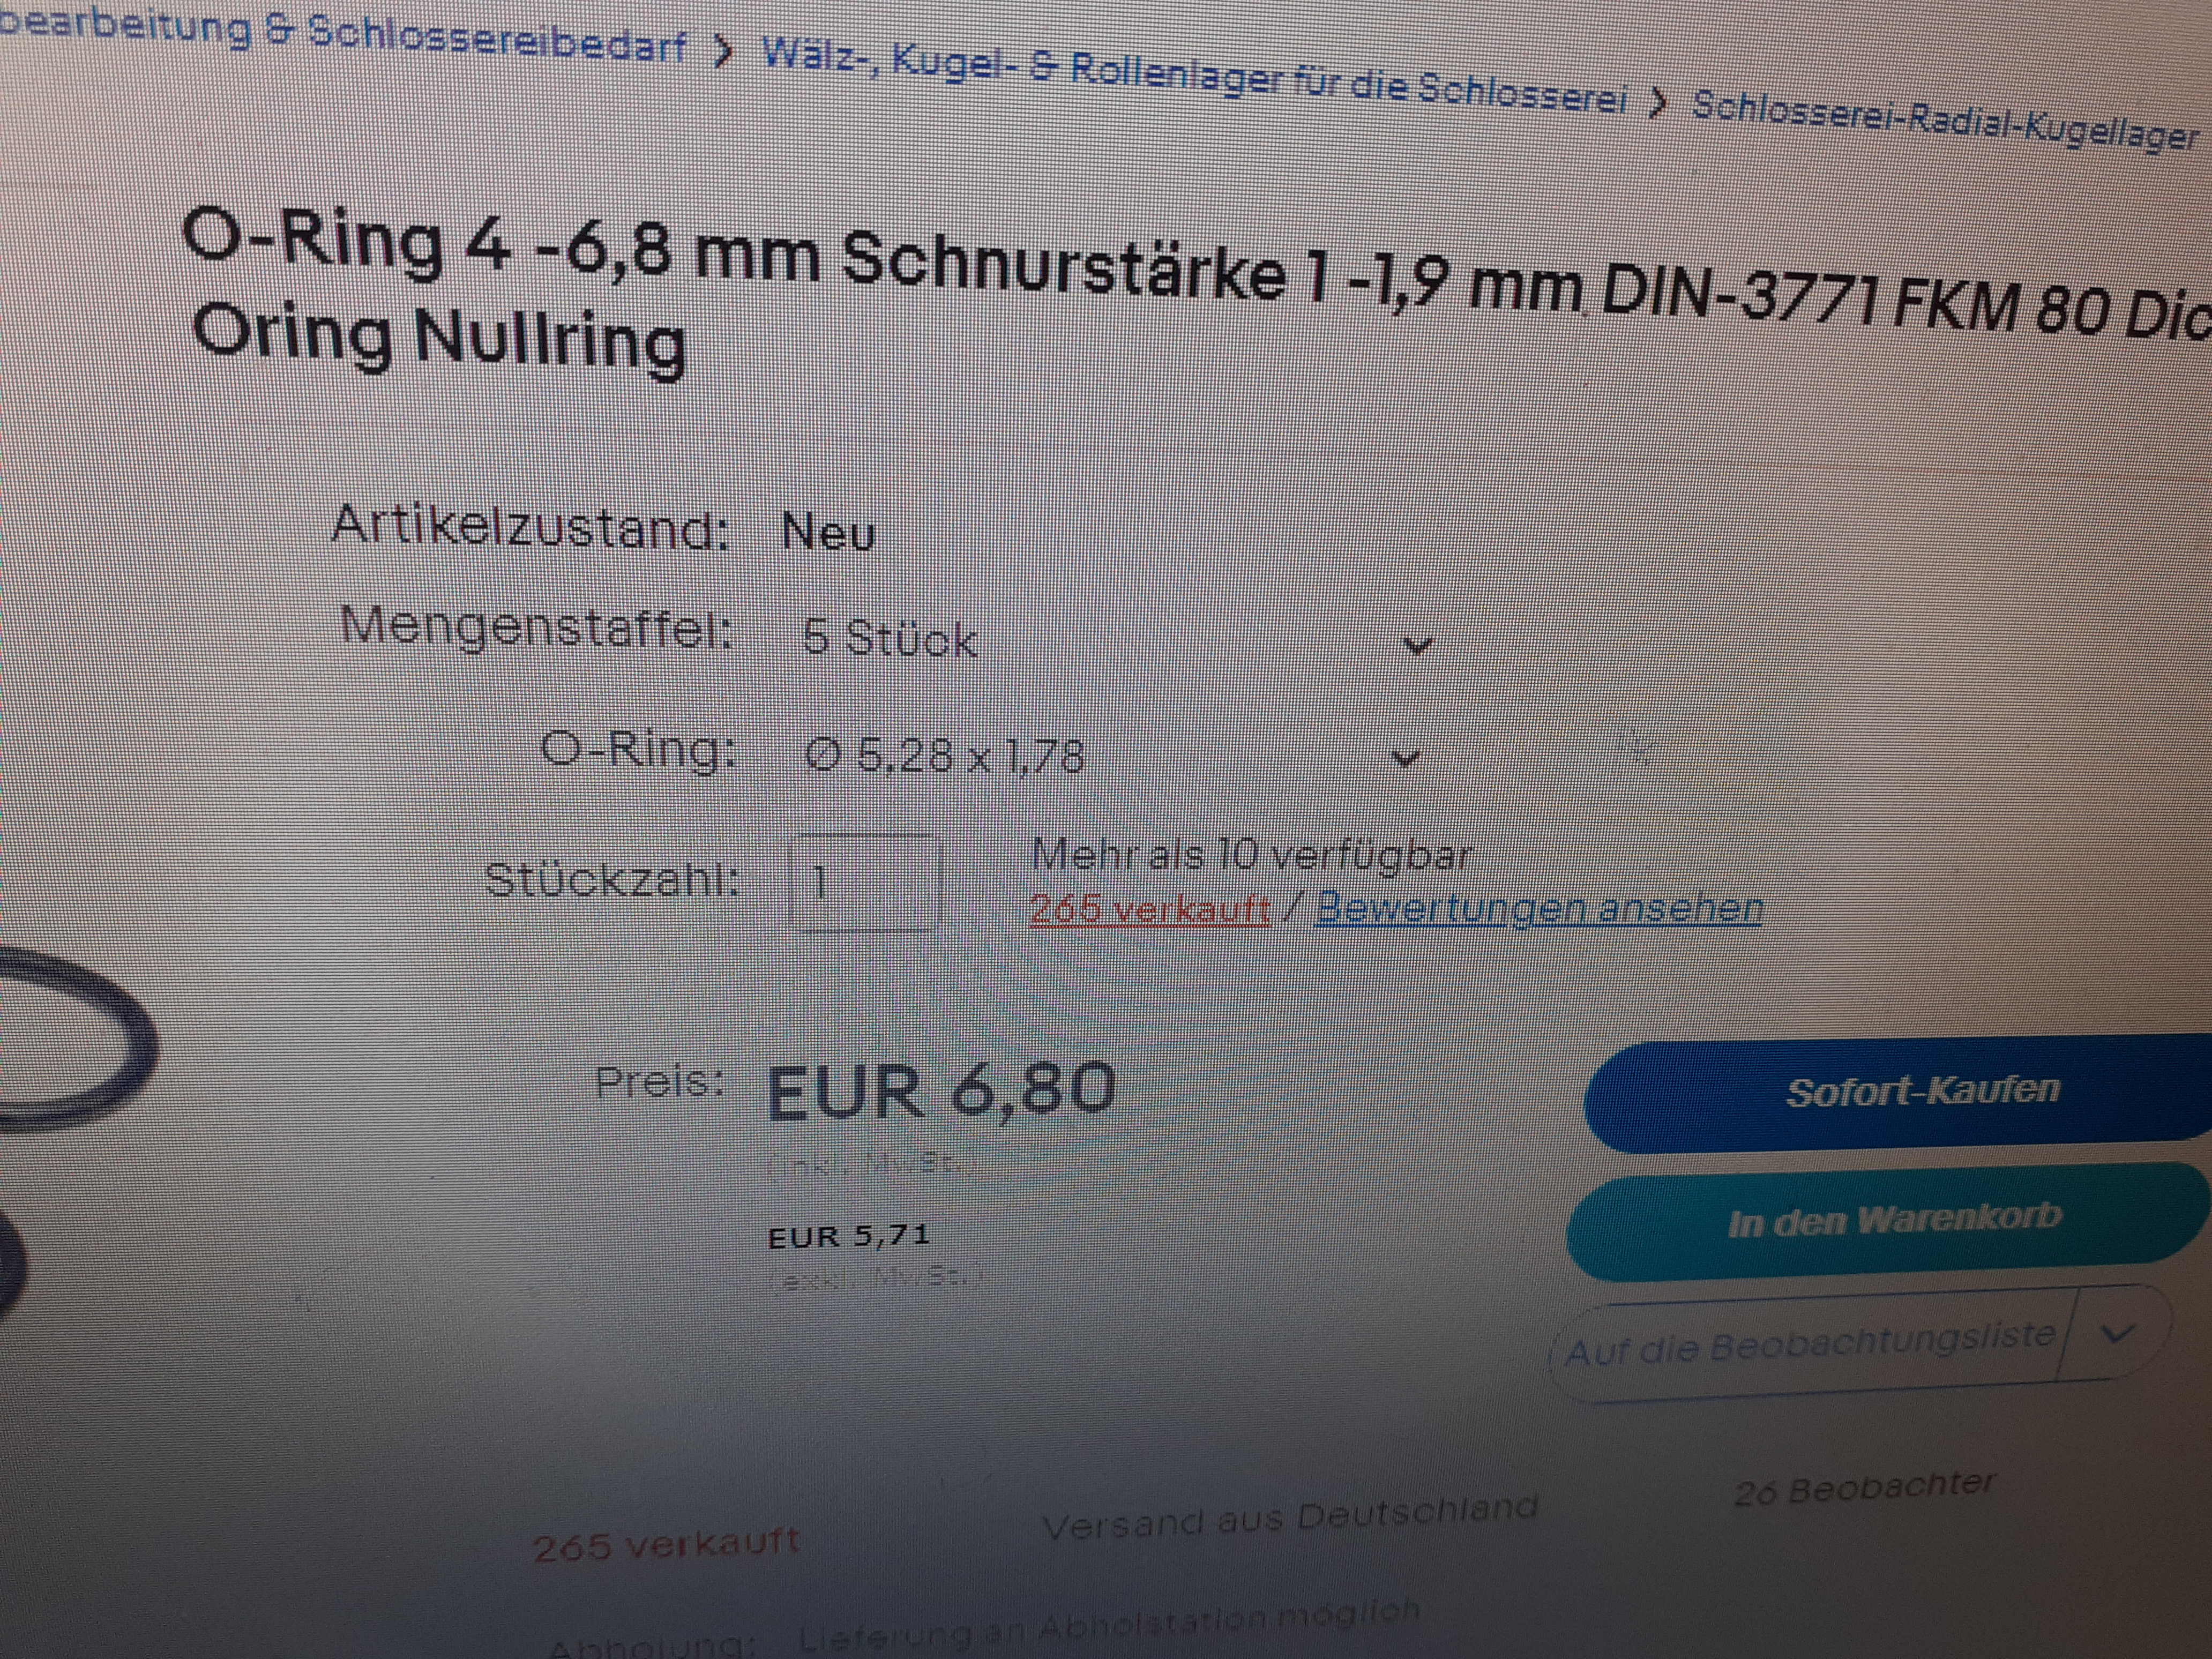
Task: Click the Stückzahl quantity input field
Action: [864, 882]
